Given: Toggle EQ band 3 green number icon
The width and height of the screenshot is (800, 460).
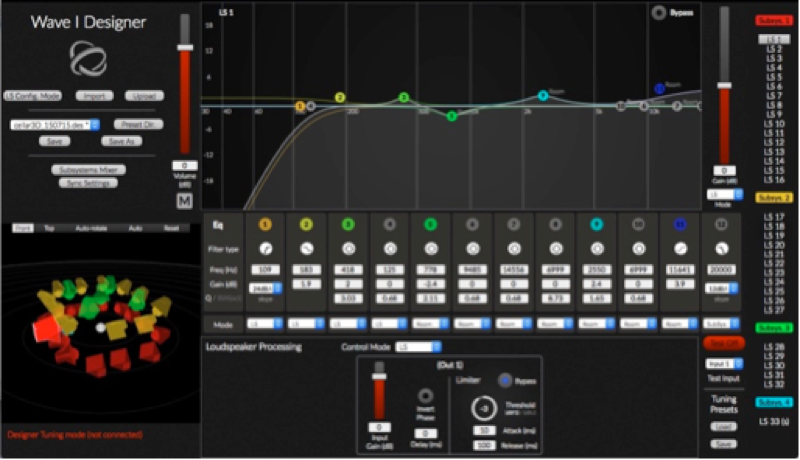Looking at the screenshot, I should 348,224.
